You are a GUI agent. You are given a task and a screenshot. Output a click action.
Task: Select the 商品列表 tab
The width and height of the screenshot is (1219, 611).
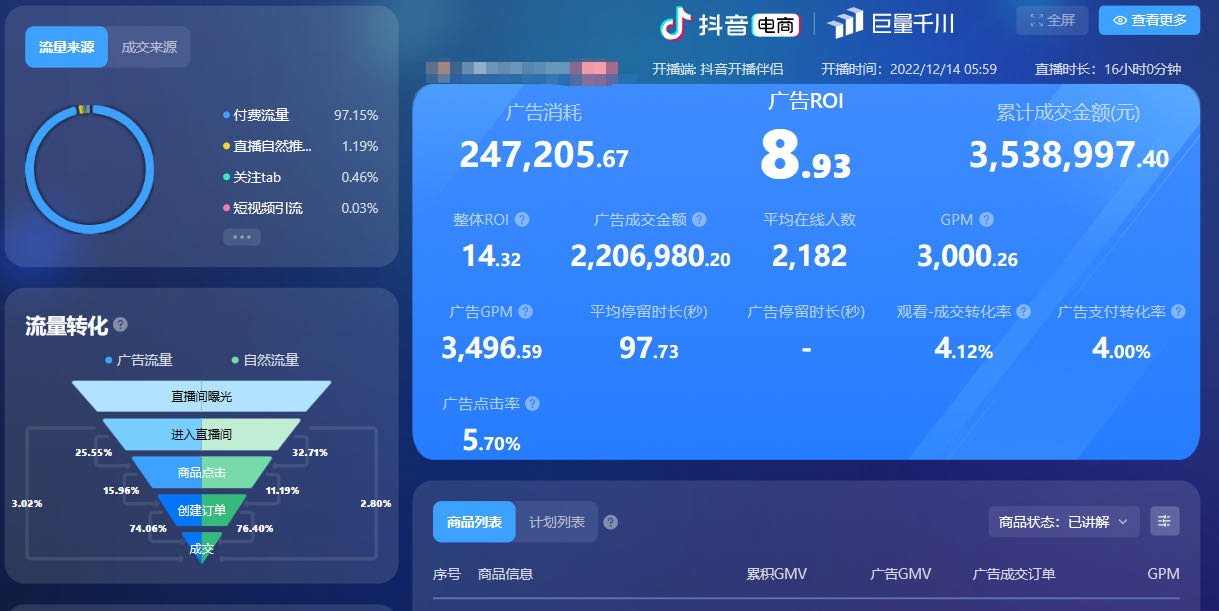[x=474, y=522]
